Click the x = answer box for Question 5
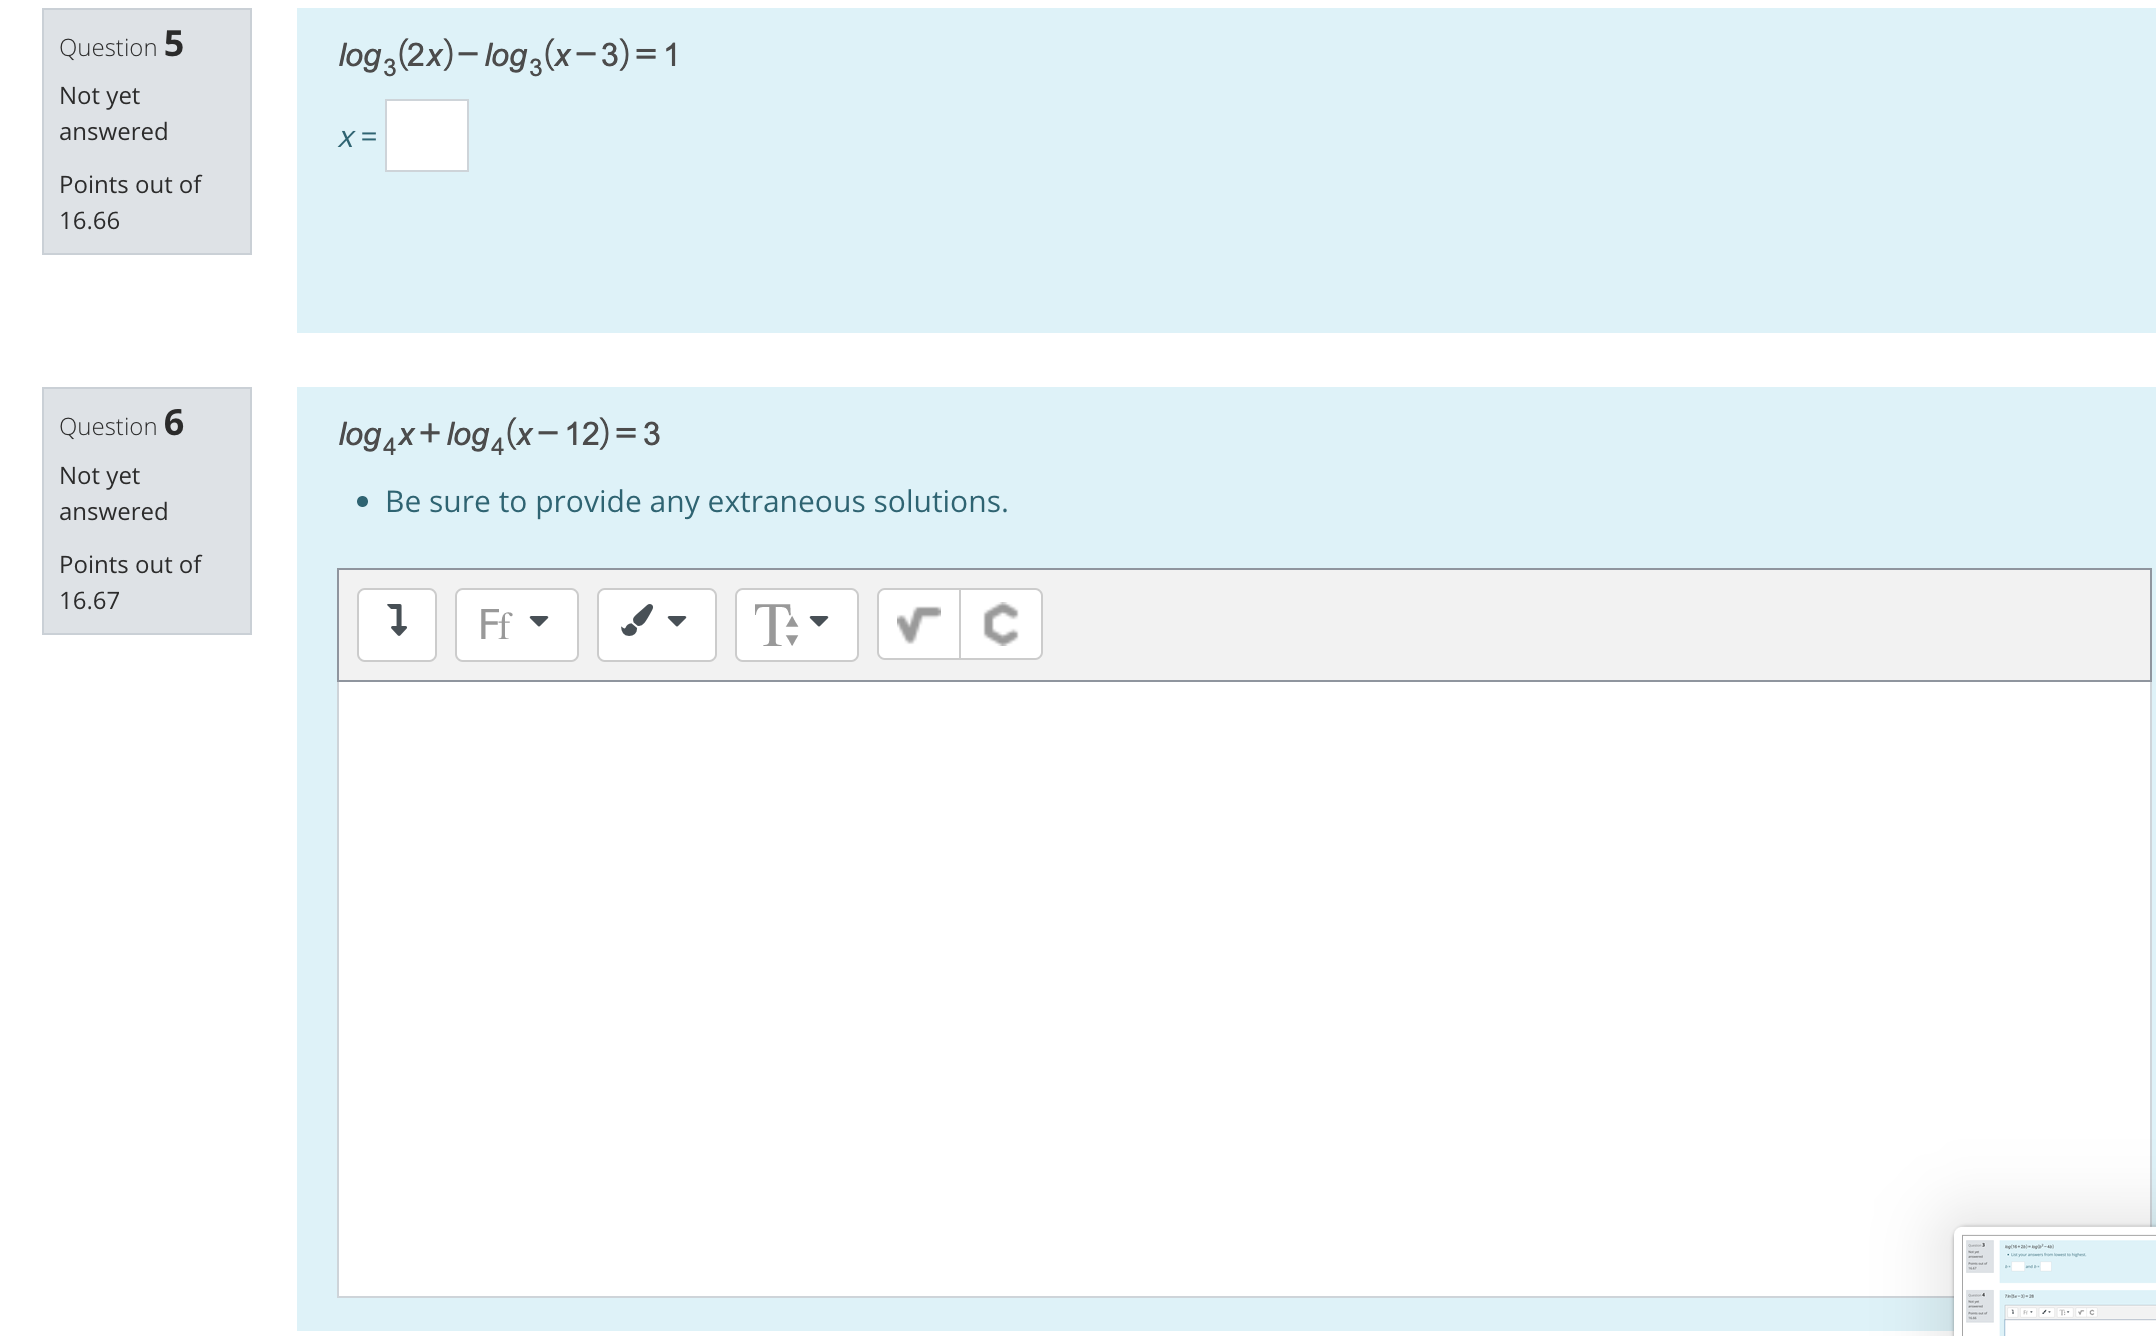This screenshot has height=1336, width=2156. [427, 136]
